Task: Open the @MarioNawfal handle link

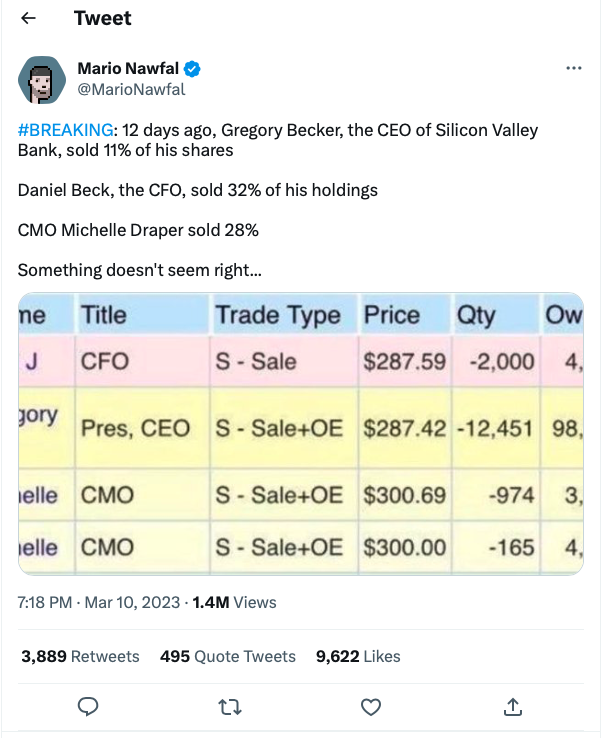Action: pyautogui.click(x=131, y=89)
